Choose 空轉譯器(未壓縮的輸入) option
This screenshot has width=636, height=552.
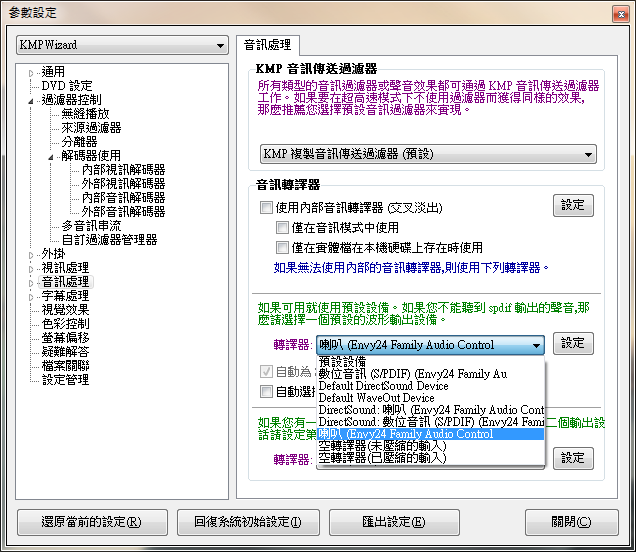click(430, 446)
